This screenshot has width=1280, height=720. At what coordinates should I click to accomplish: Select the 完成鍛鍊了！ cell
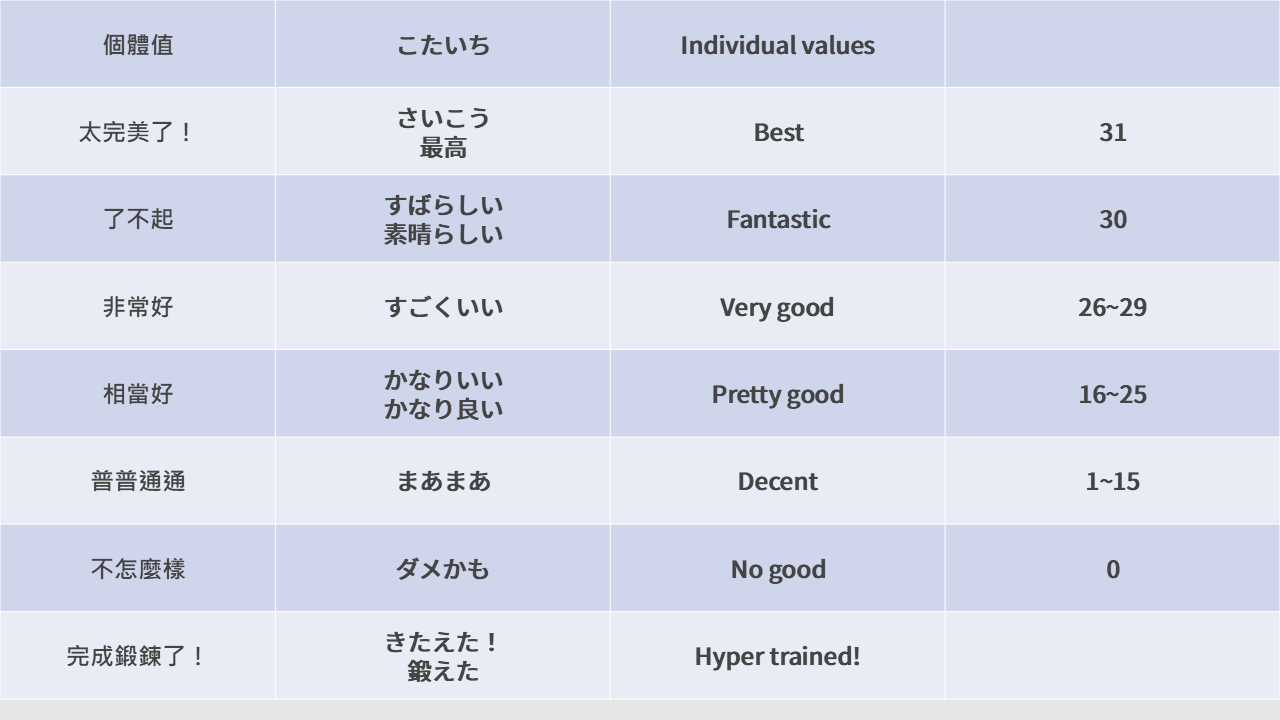tap(138, 657)
